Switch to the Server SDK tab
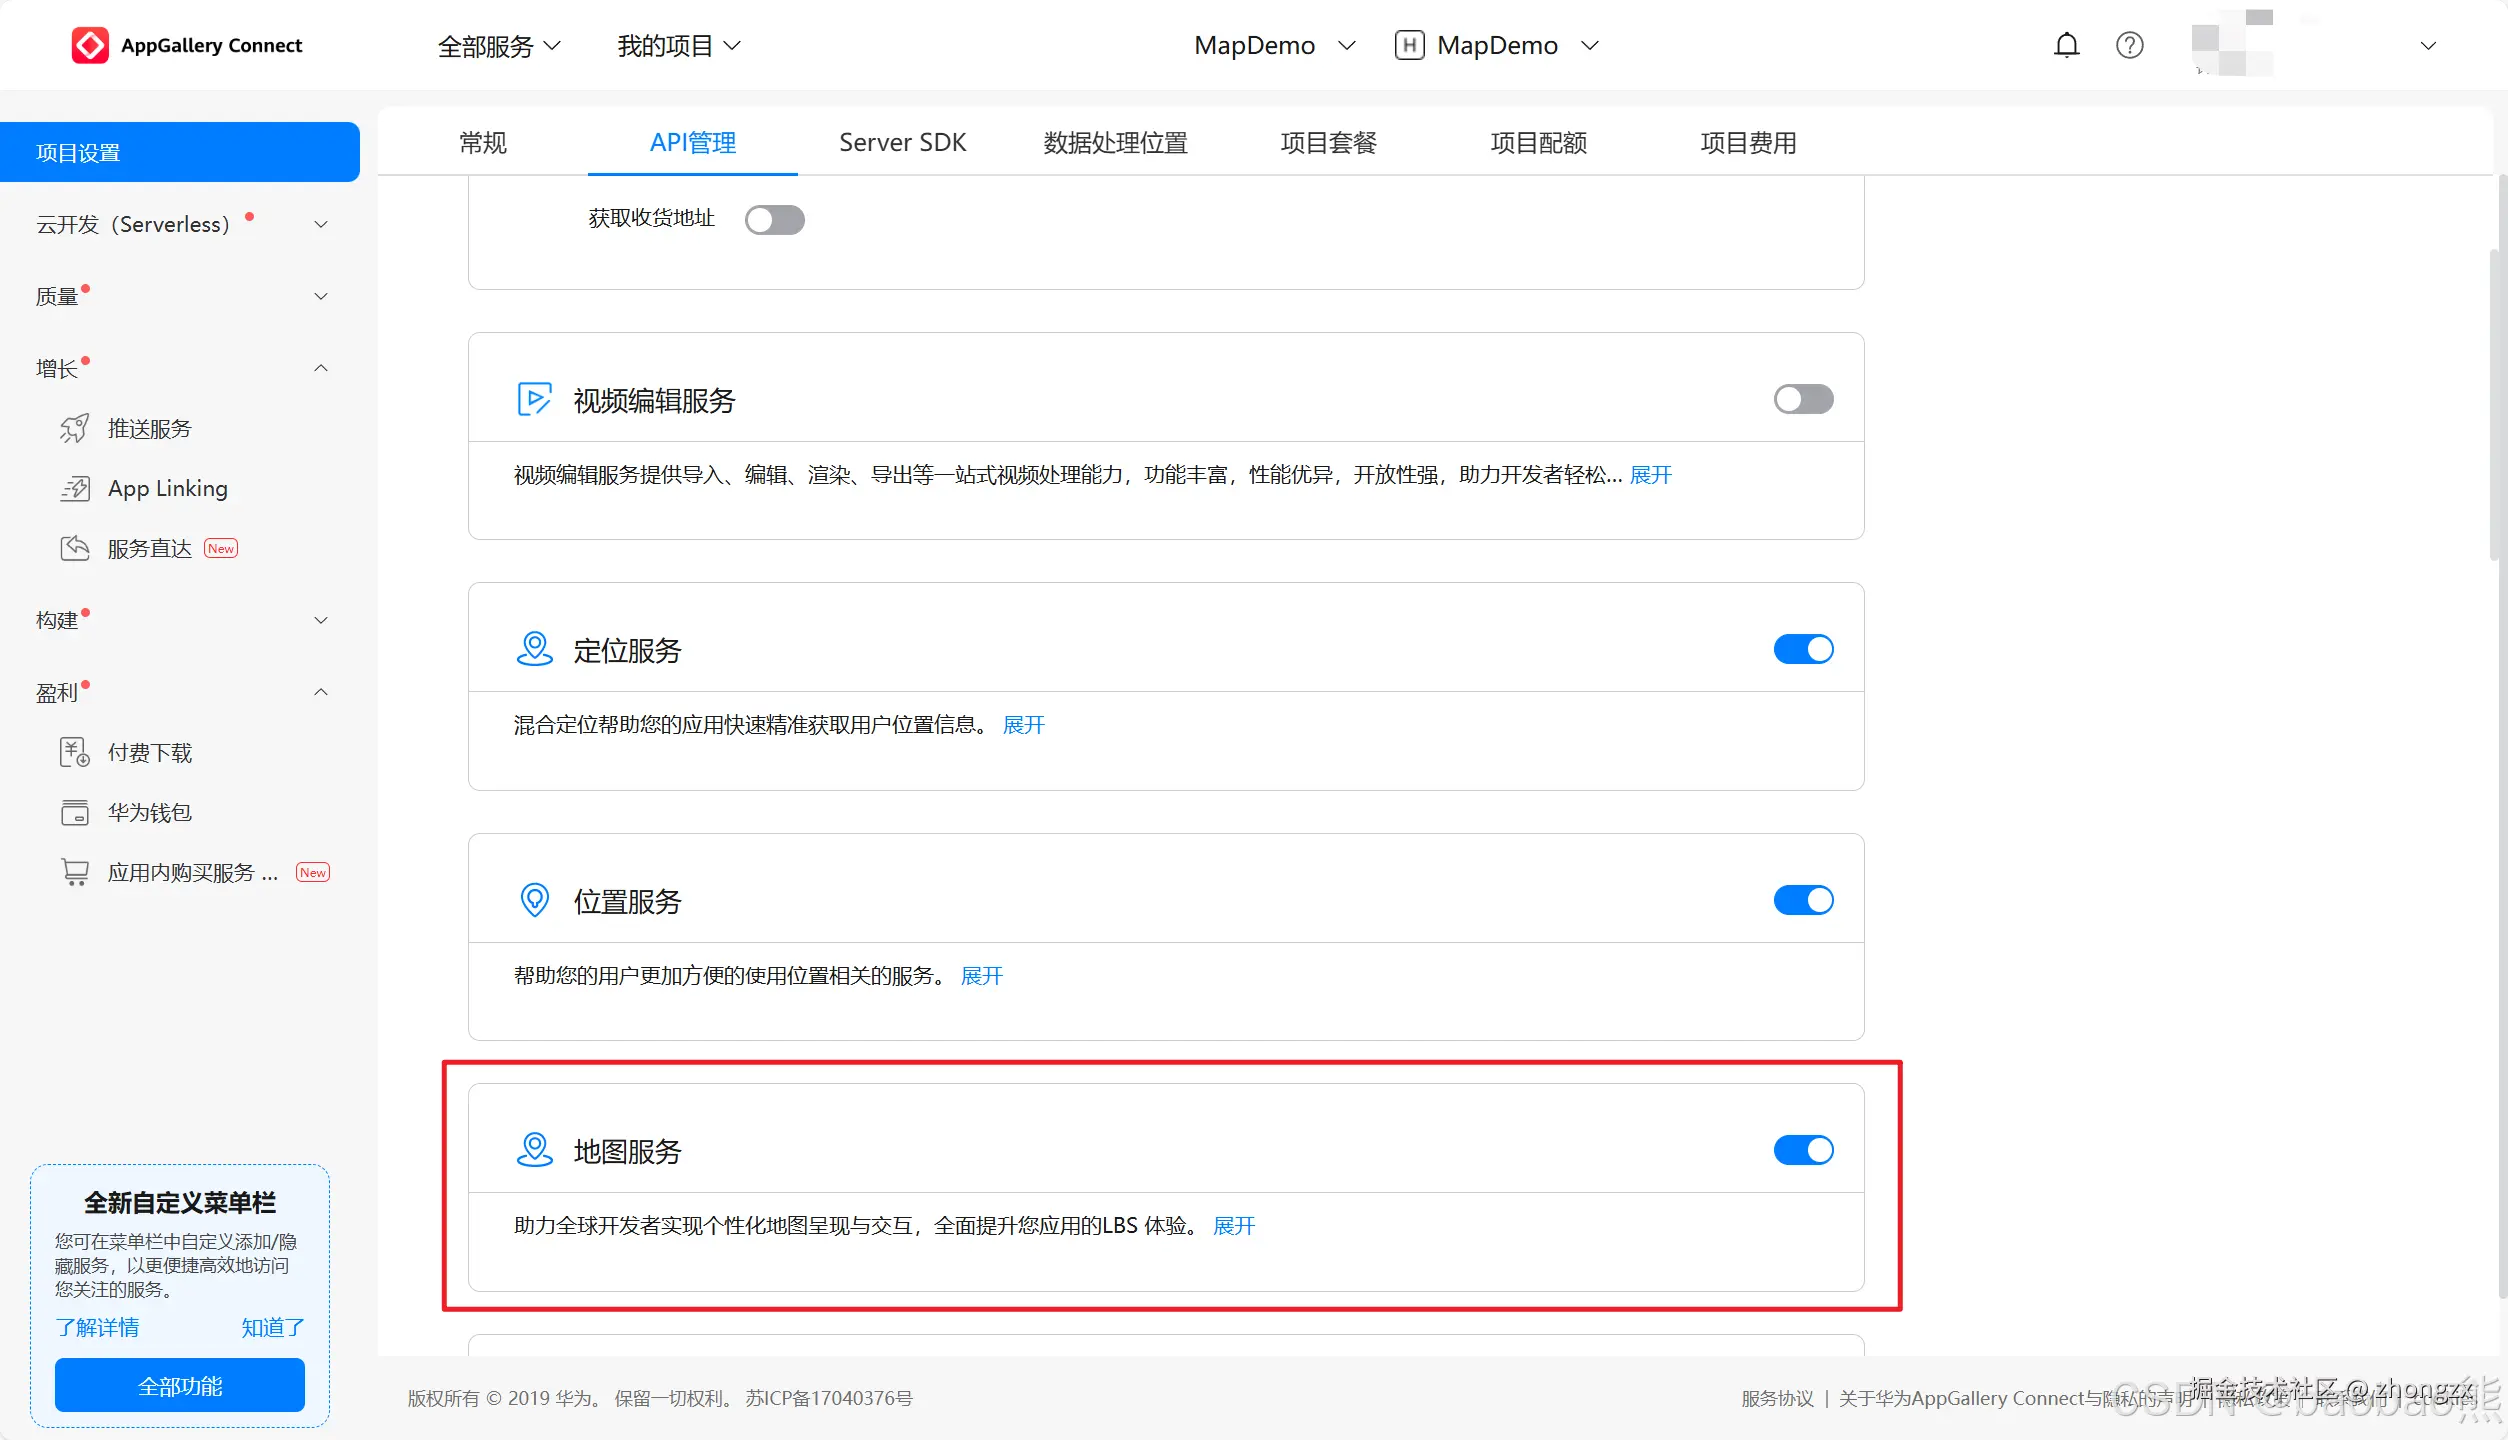 [x=901, y=142]
